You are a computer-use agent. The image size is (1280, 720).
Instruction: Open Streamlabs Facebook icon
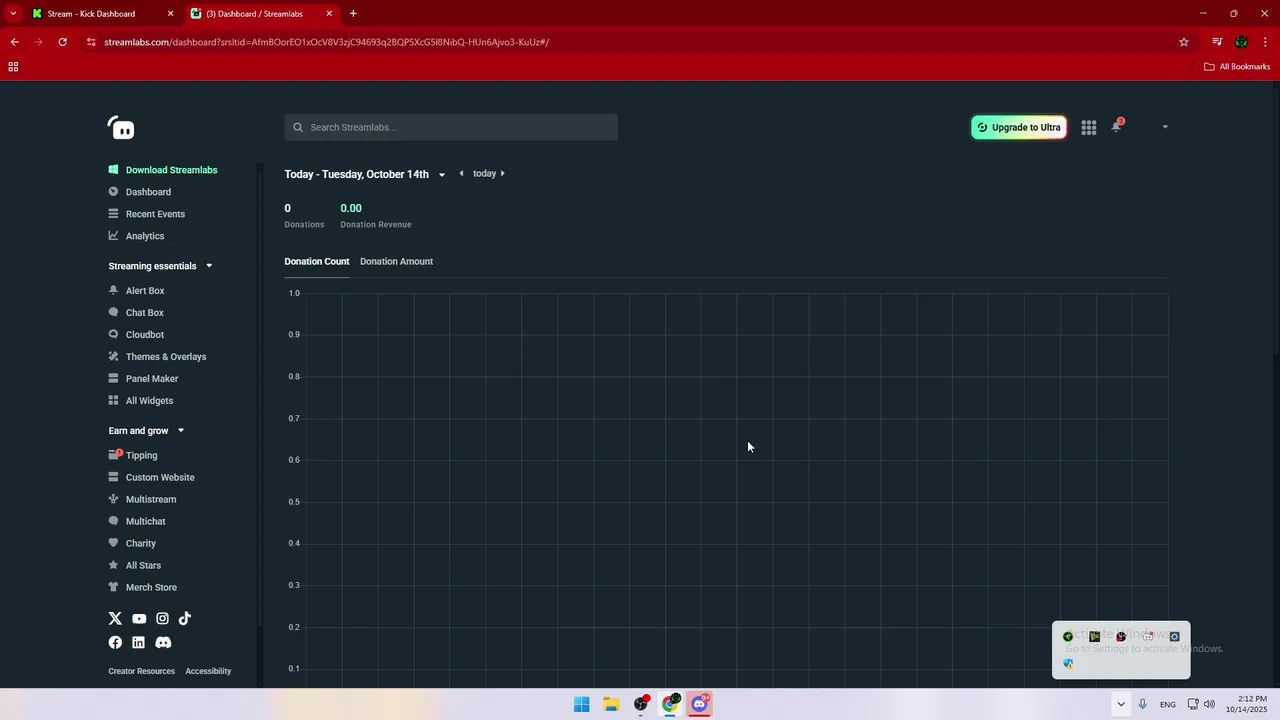coord(115,643)
